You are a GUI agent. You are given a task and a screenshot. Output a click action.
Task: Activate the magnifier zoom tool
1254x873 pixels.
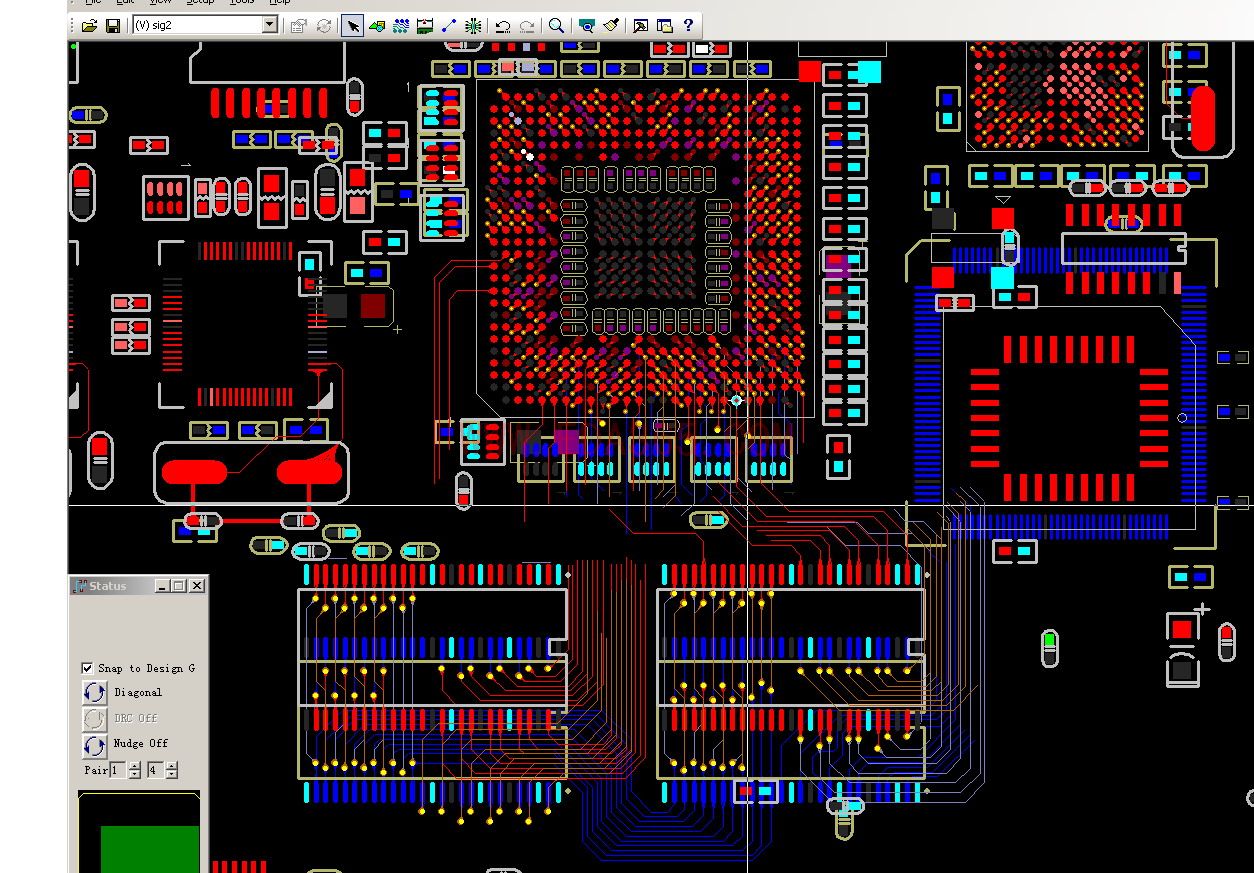coord(557,26)
